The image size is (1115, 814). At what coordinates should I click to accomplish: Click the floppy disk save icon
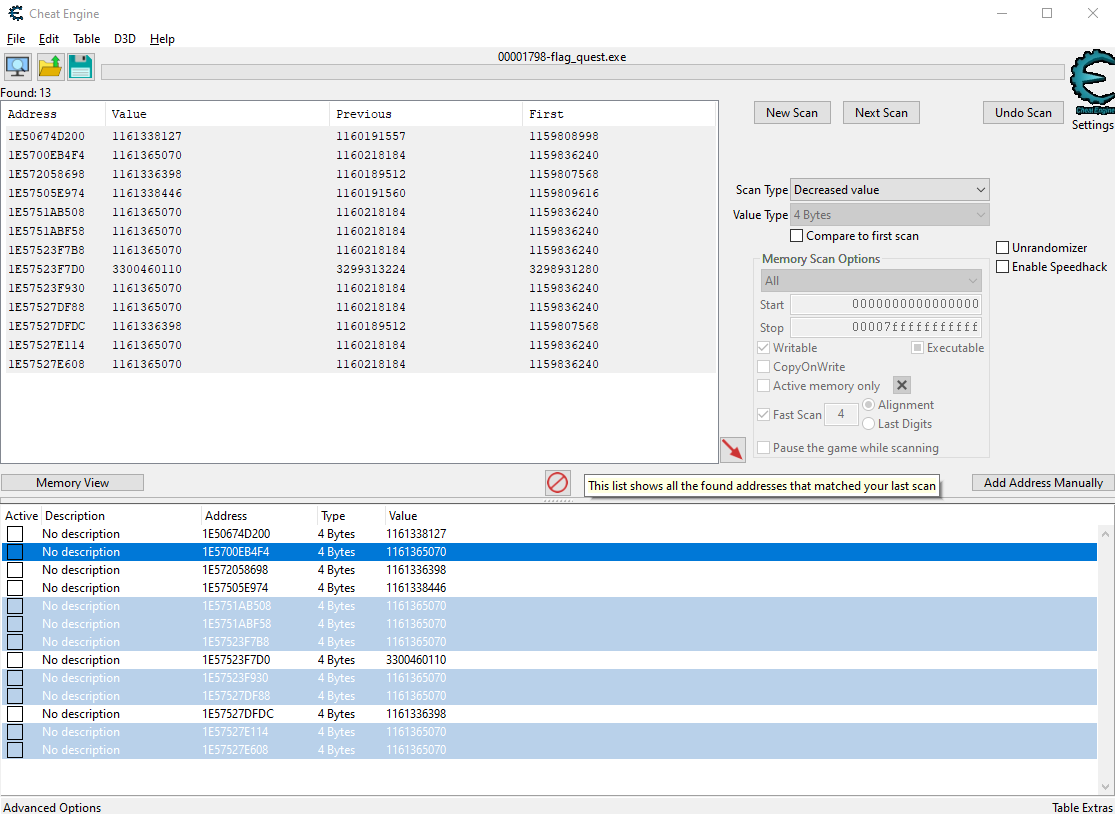(x=81, y=66)
